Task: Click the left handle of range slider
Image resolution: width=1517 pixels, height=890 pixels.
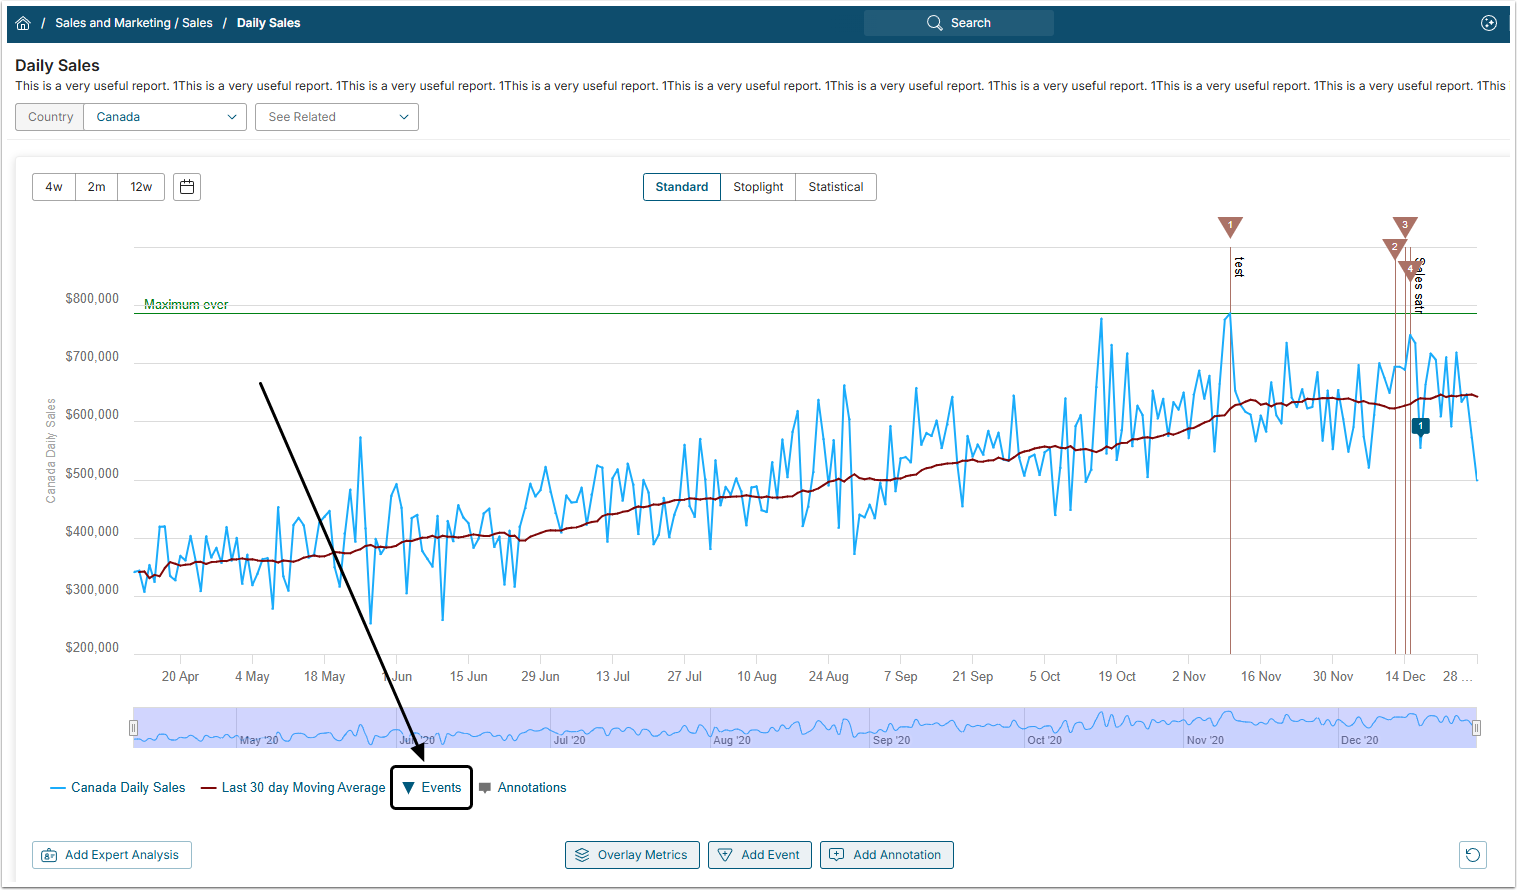Action: [x=133, y=728]
